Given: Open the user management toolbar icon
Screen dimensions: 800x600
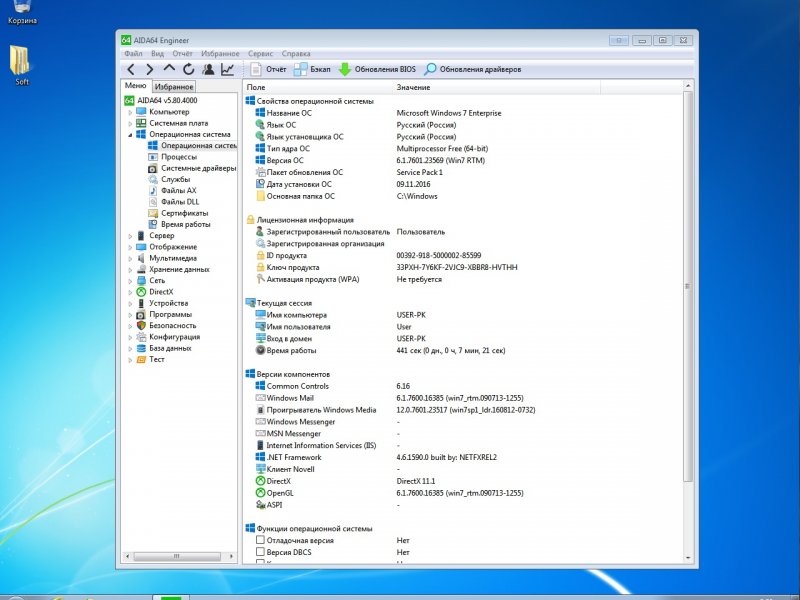Looking at the screenshot, I should coord(208,69).
